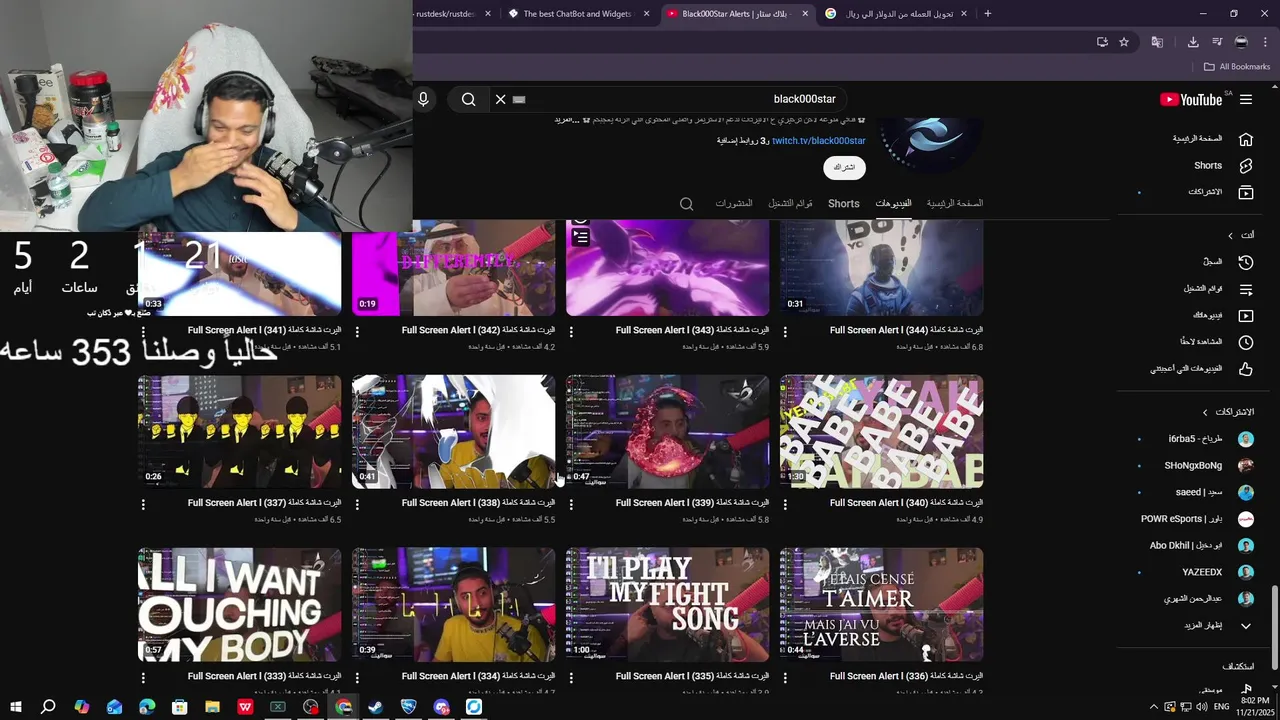
Task: Open File Explorer from the taskbar
Action: (212, 707)
